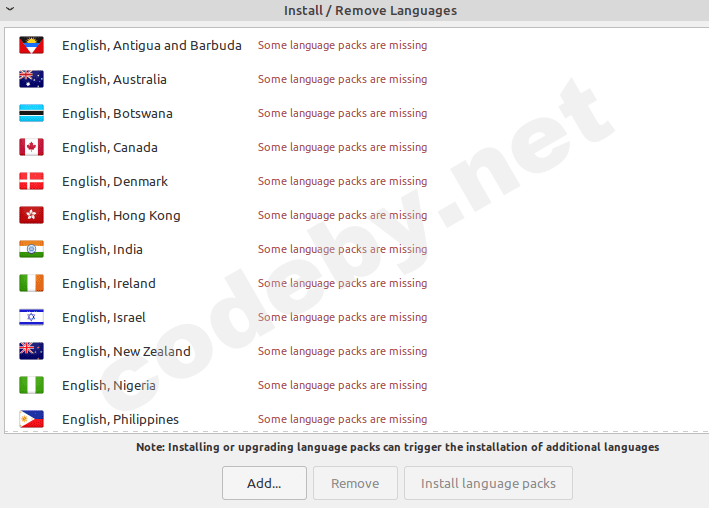Screen dimensions: 709x508
Task: Click the New Zealand flag icon
Action: (31, 351)
